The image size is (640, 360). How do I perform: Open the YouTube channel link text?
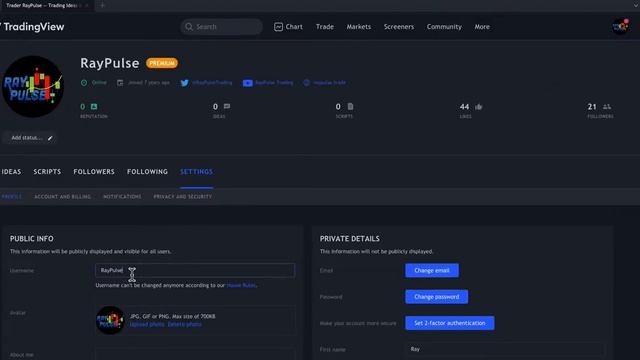(x=274, y=83)
